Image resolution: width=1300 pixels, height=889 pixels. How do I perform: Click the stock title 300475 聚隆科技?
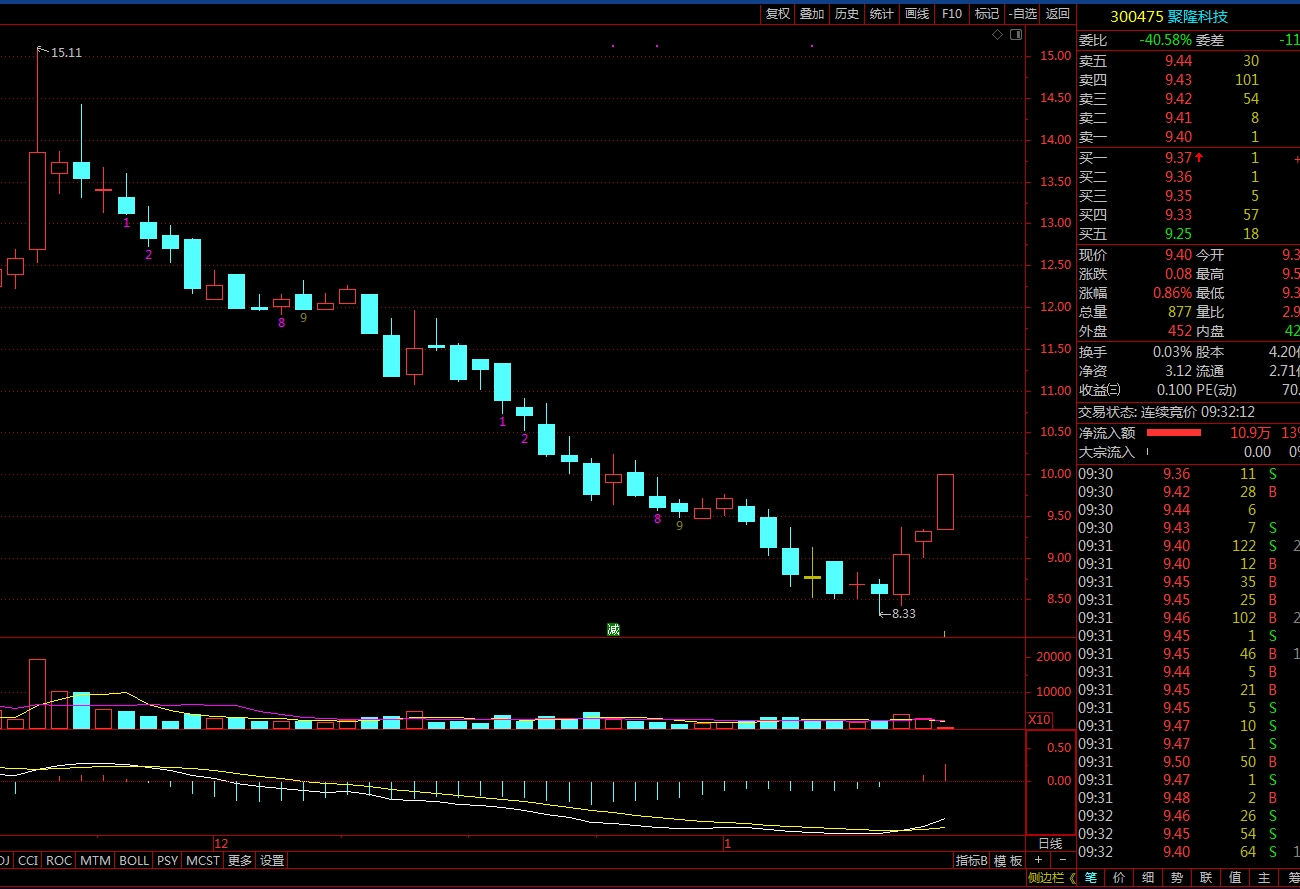[1169, 16]
